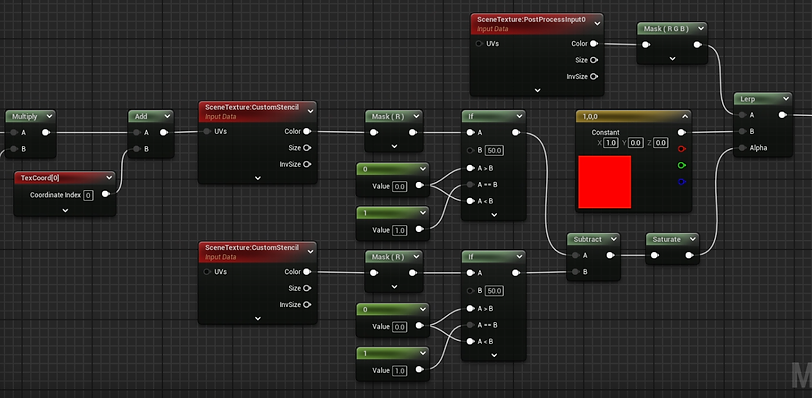Click the Multiply node output pin
Screen dimensions: 812x398
click(x=46, y=132)
